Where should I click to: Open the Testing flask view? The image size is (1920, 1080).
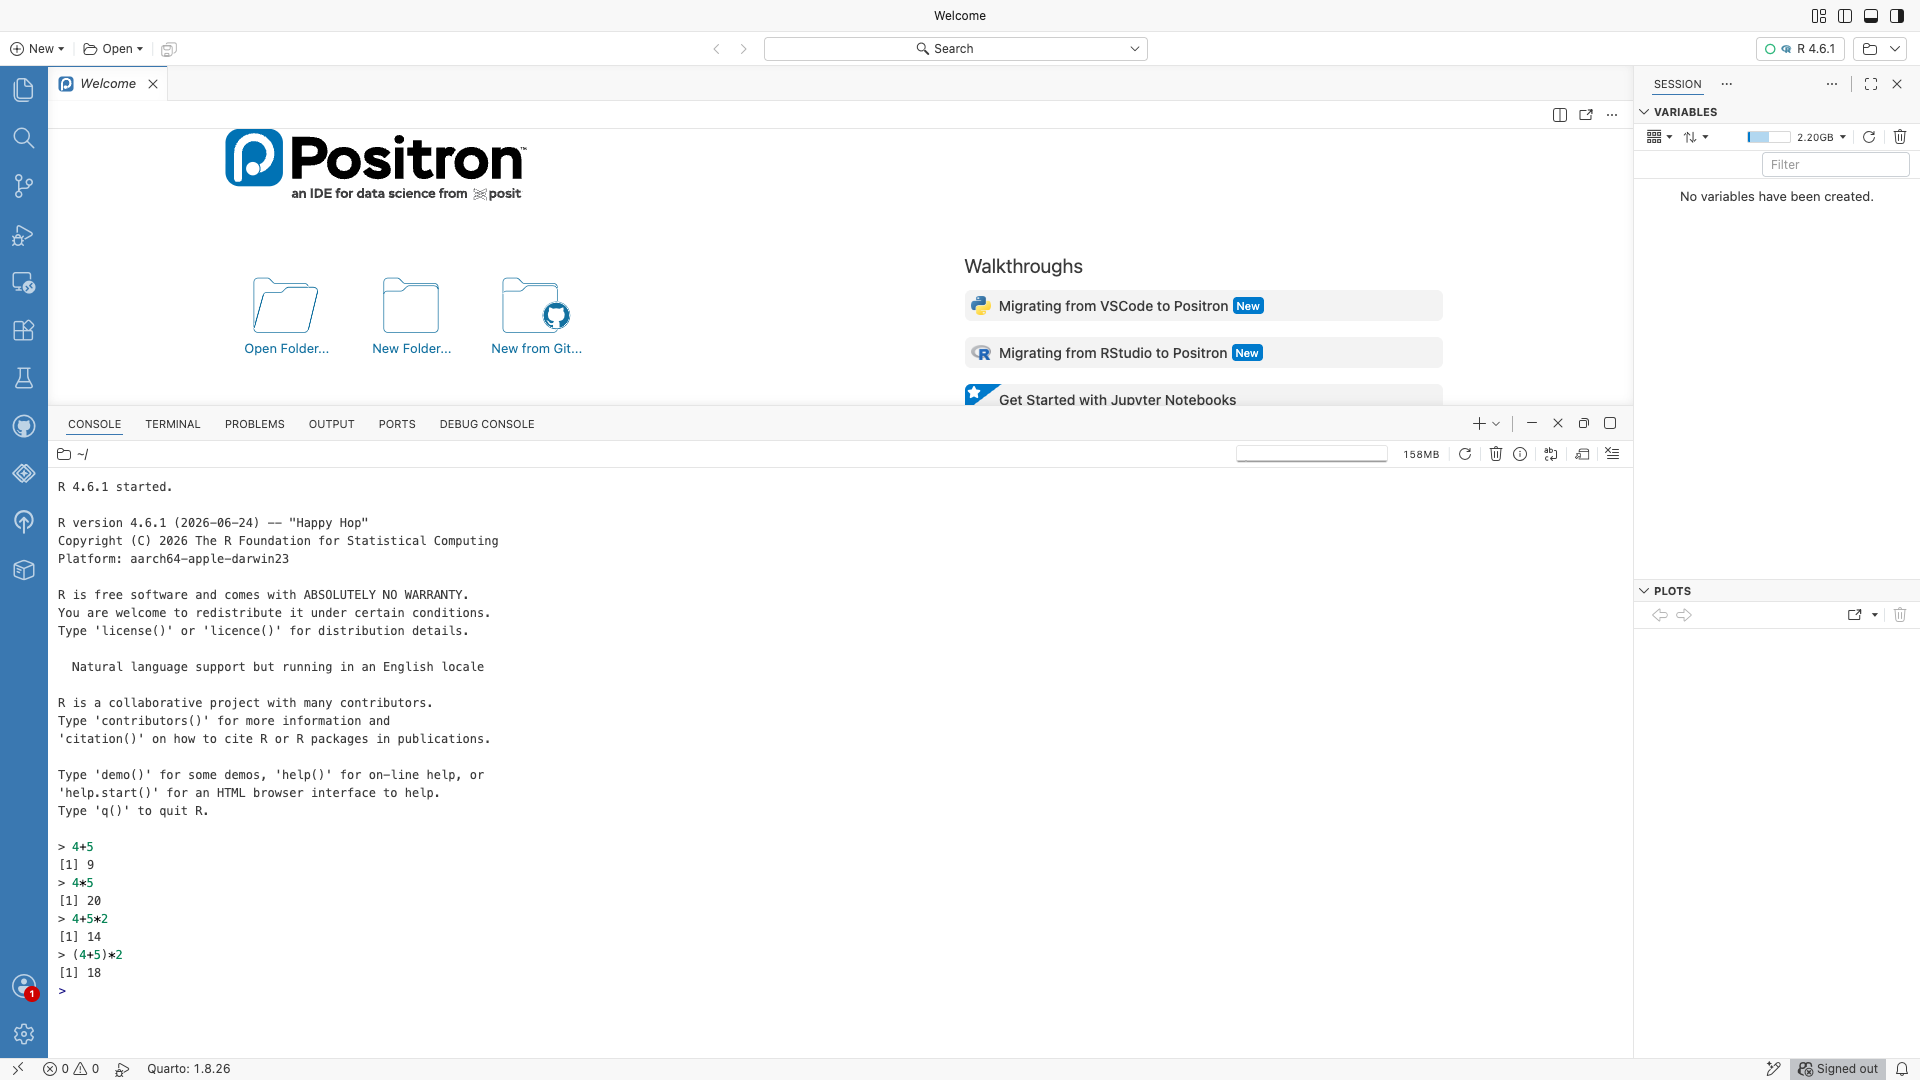pyautogui.click(x=24, y=378)
